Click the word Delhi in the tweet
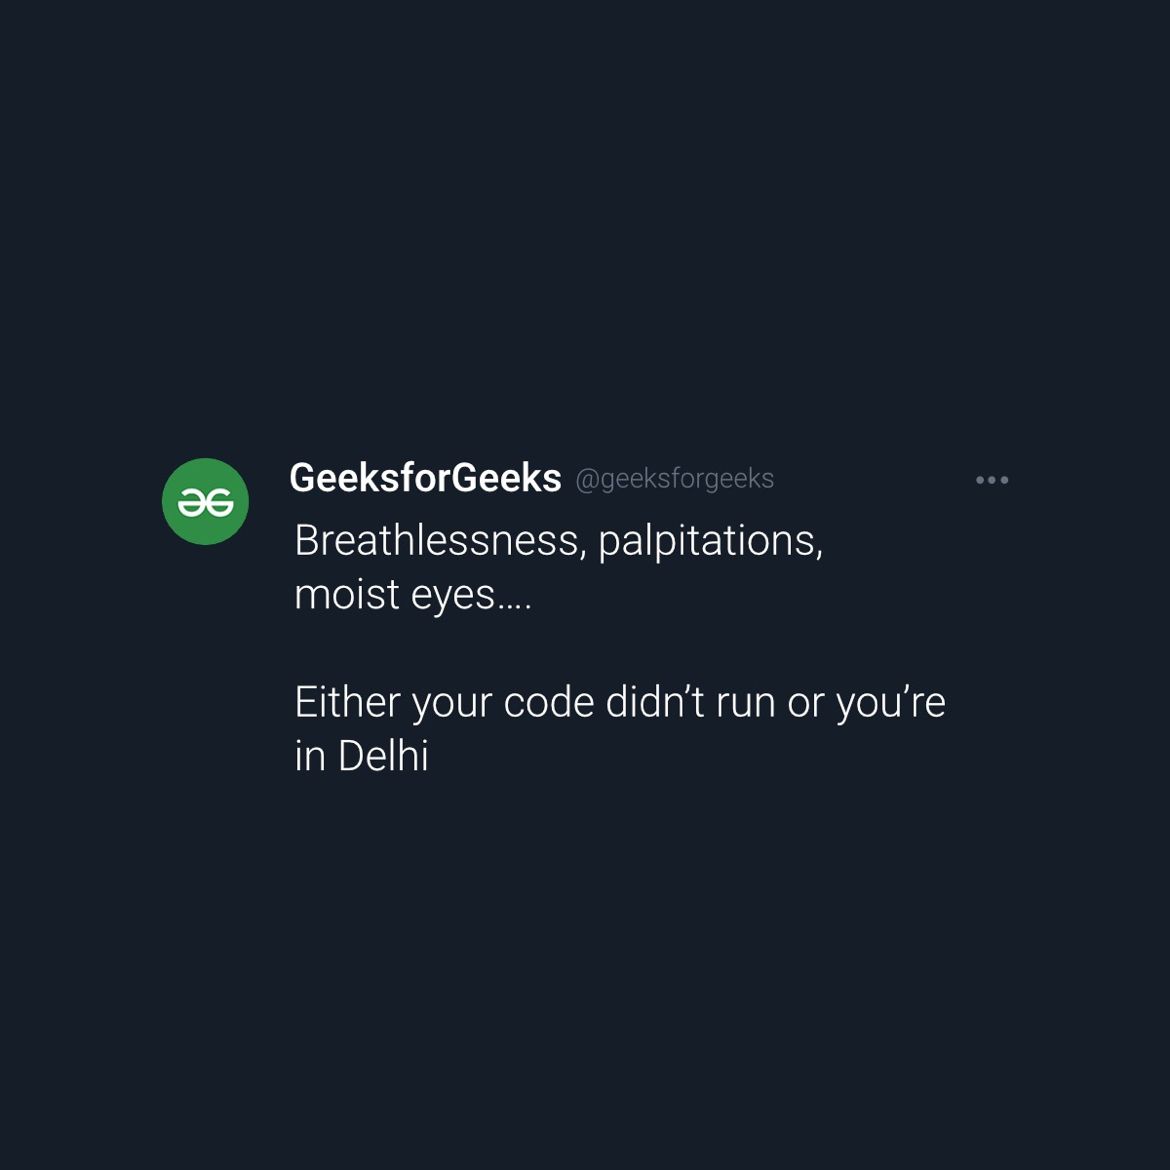 coord(383,756)
